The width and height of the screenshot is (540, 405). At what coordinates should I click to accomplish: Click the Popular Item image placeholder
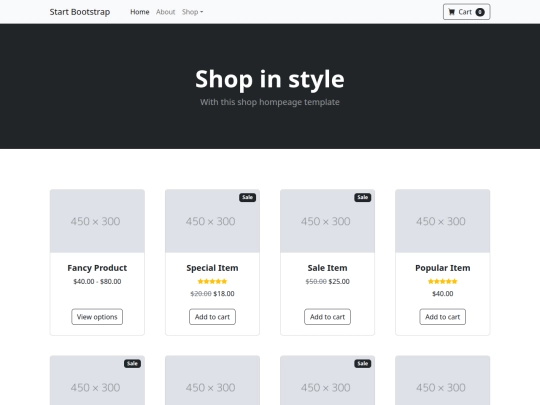[x=443, y=221]
